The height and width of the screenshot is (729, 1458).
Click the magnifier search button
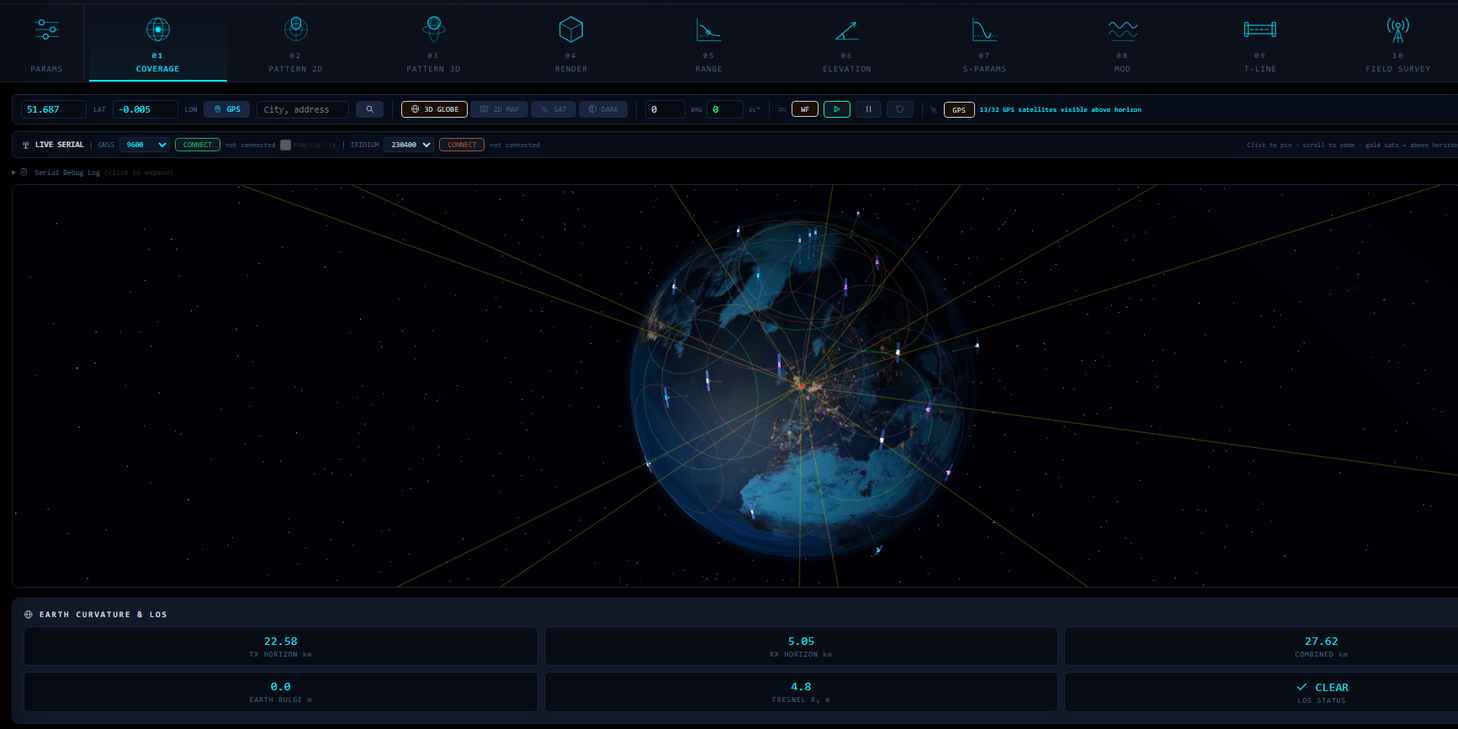[370, 109]
